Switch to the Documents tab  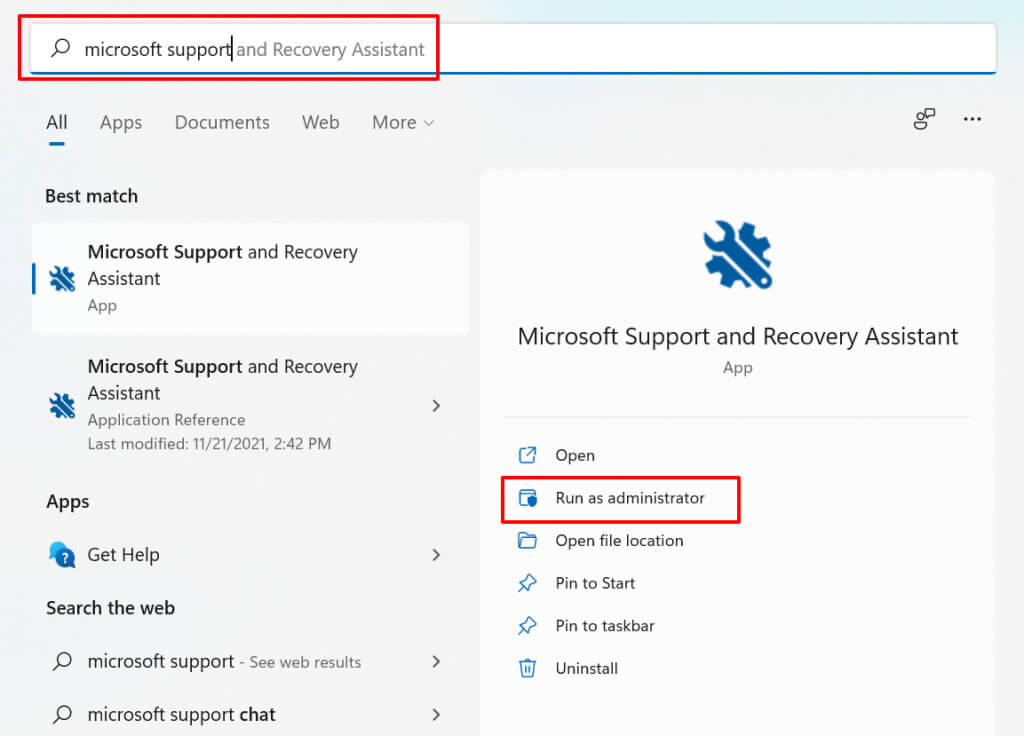(x=222, y=122)
